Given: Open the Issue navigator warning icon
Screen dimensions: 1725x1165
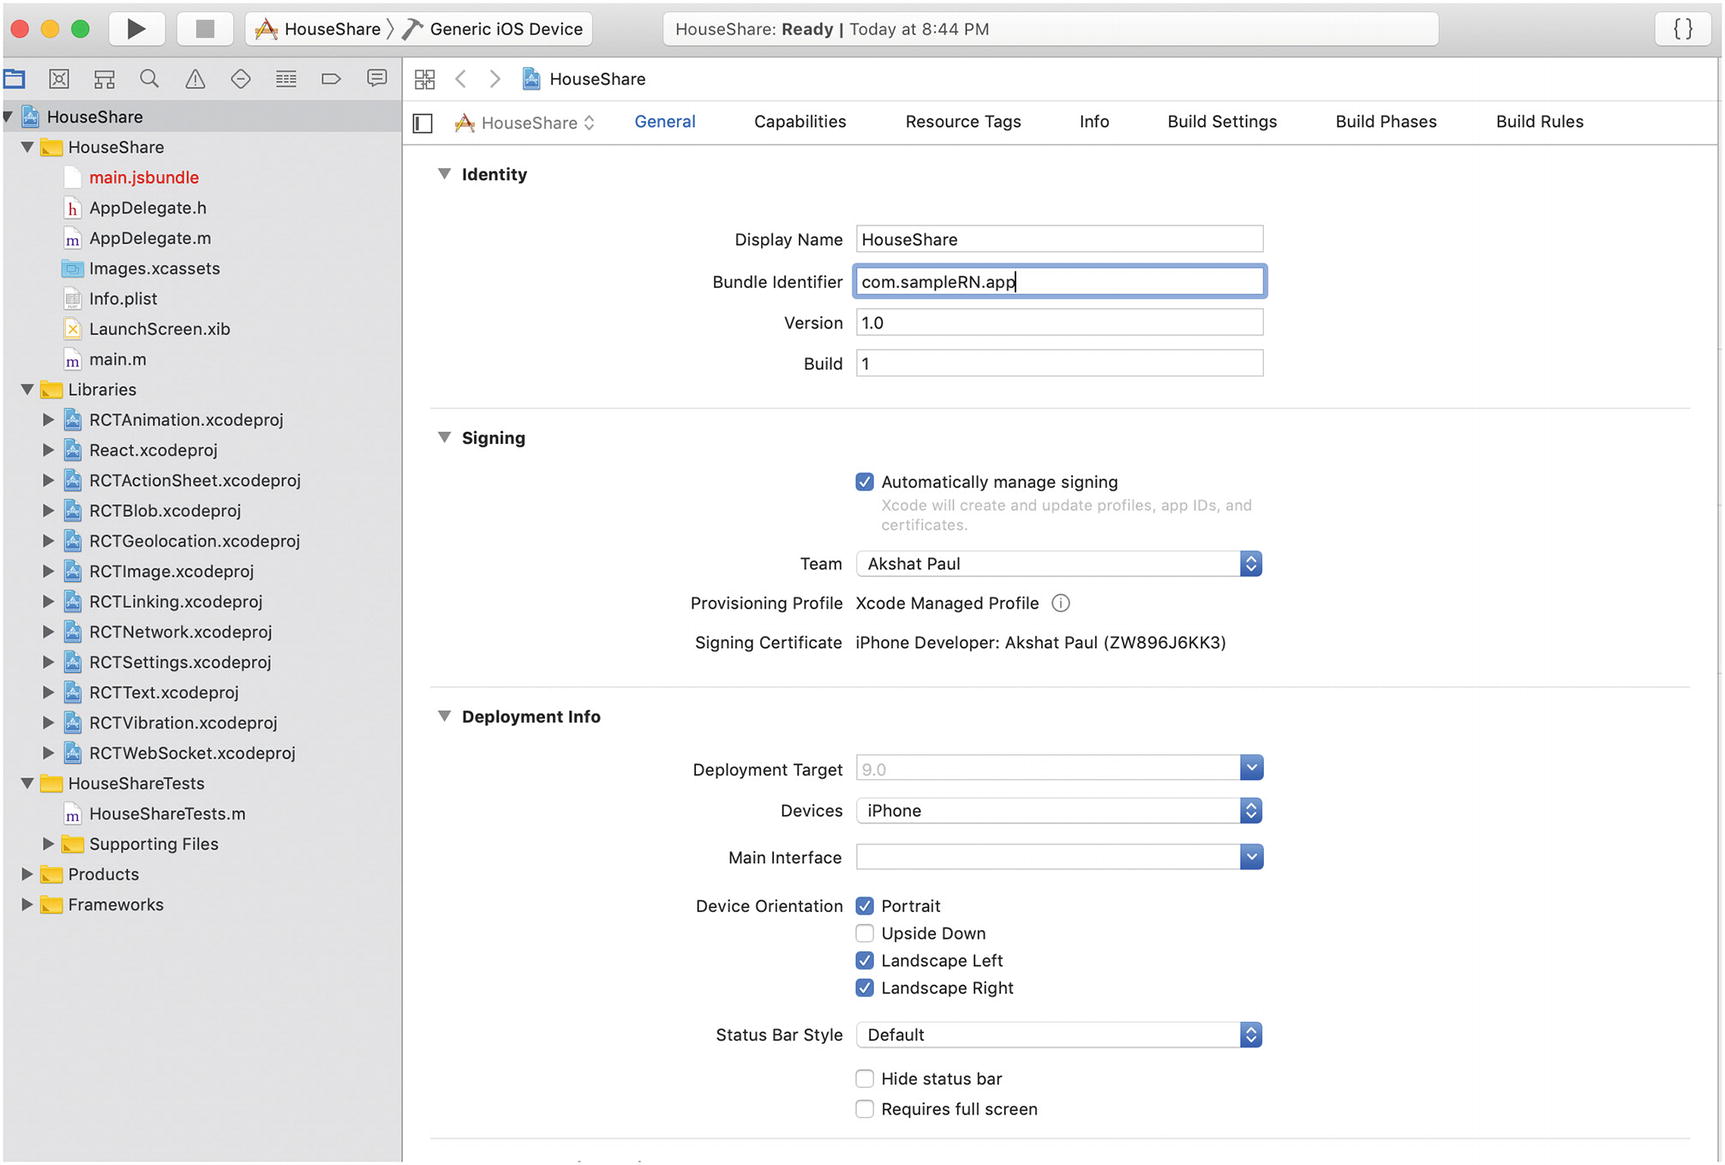Looking at the screenshot, I should tap(195, 79).
